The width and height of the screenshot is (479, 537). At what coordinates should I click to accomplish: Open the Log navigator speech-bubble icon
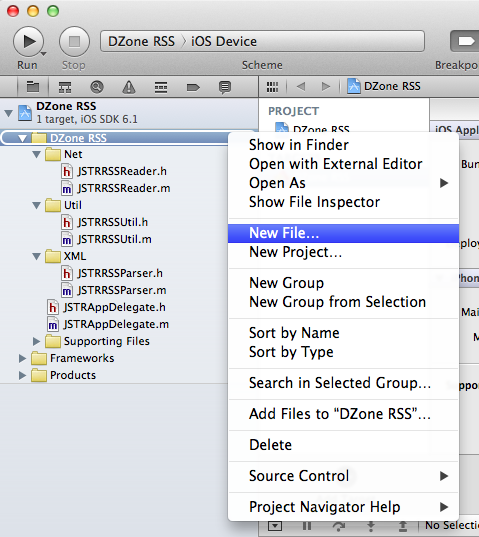tap(225, 87)
